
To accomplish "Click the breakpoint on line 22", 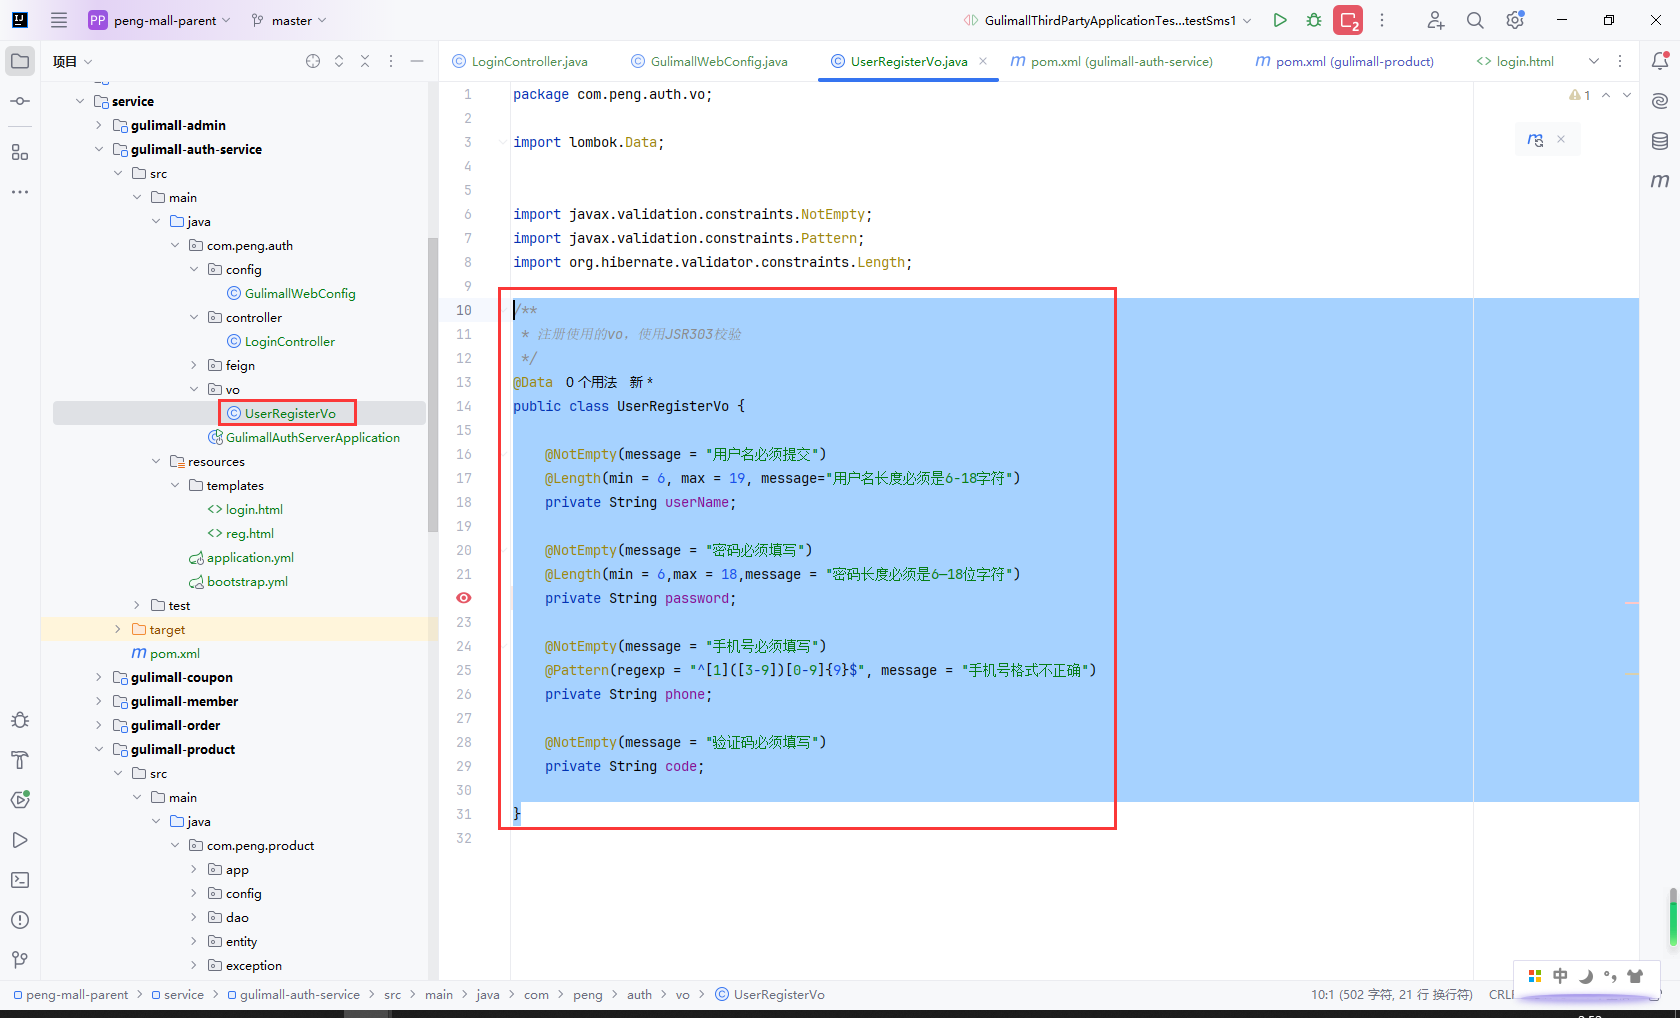I will 464,598.
